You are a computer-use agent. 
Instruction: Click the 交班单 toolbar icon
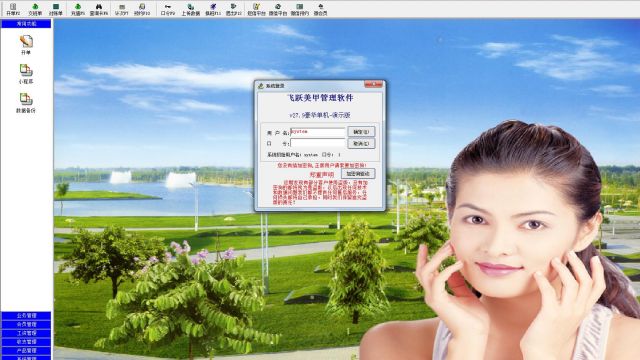(x=35, y=9)
